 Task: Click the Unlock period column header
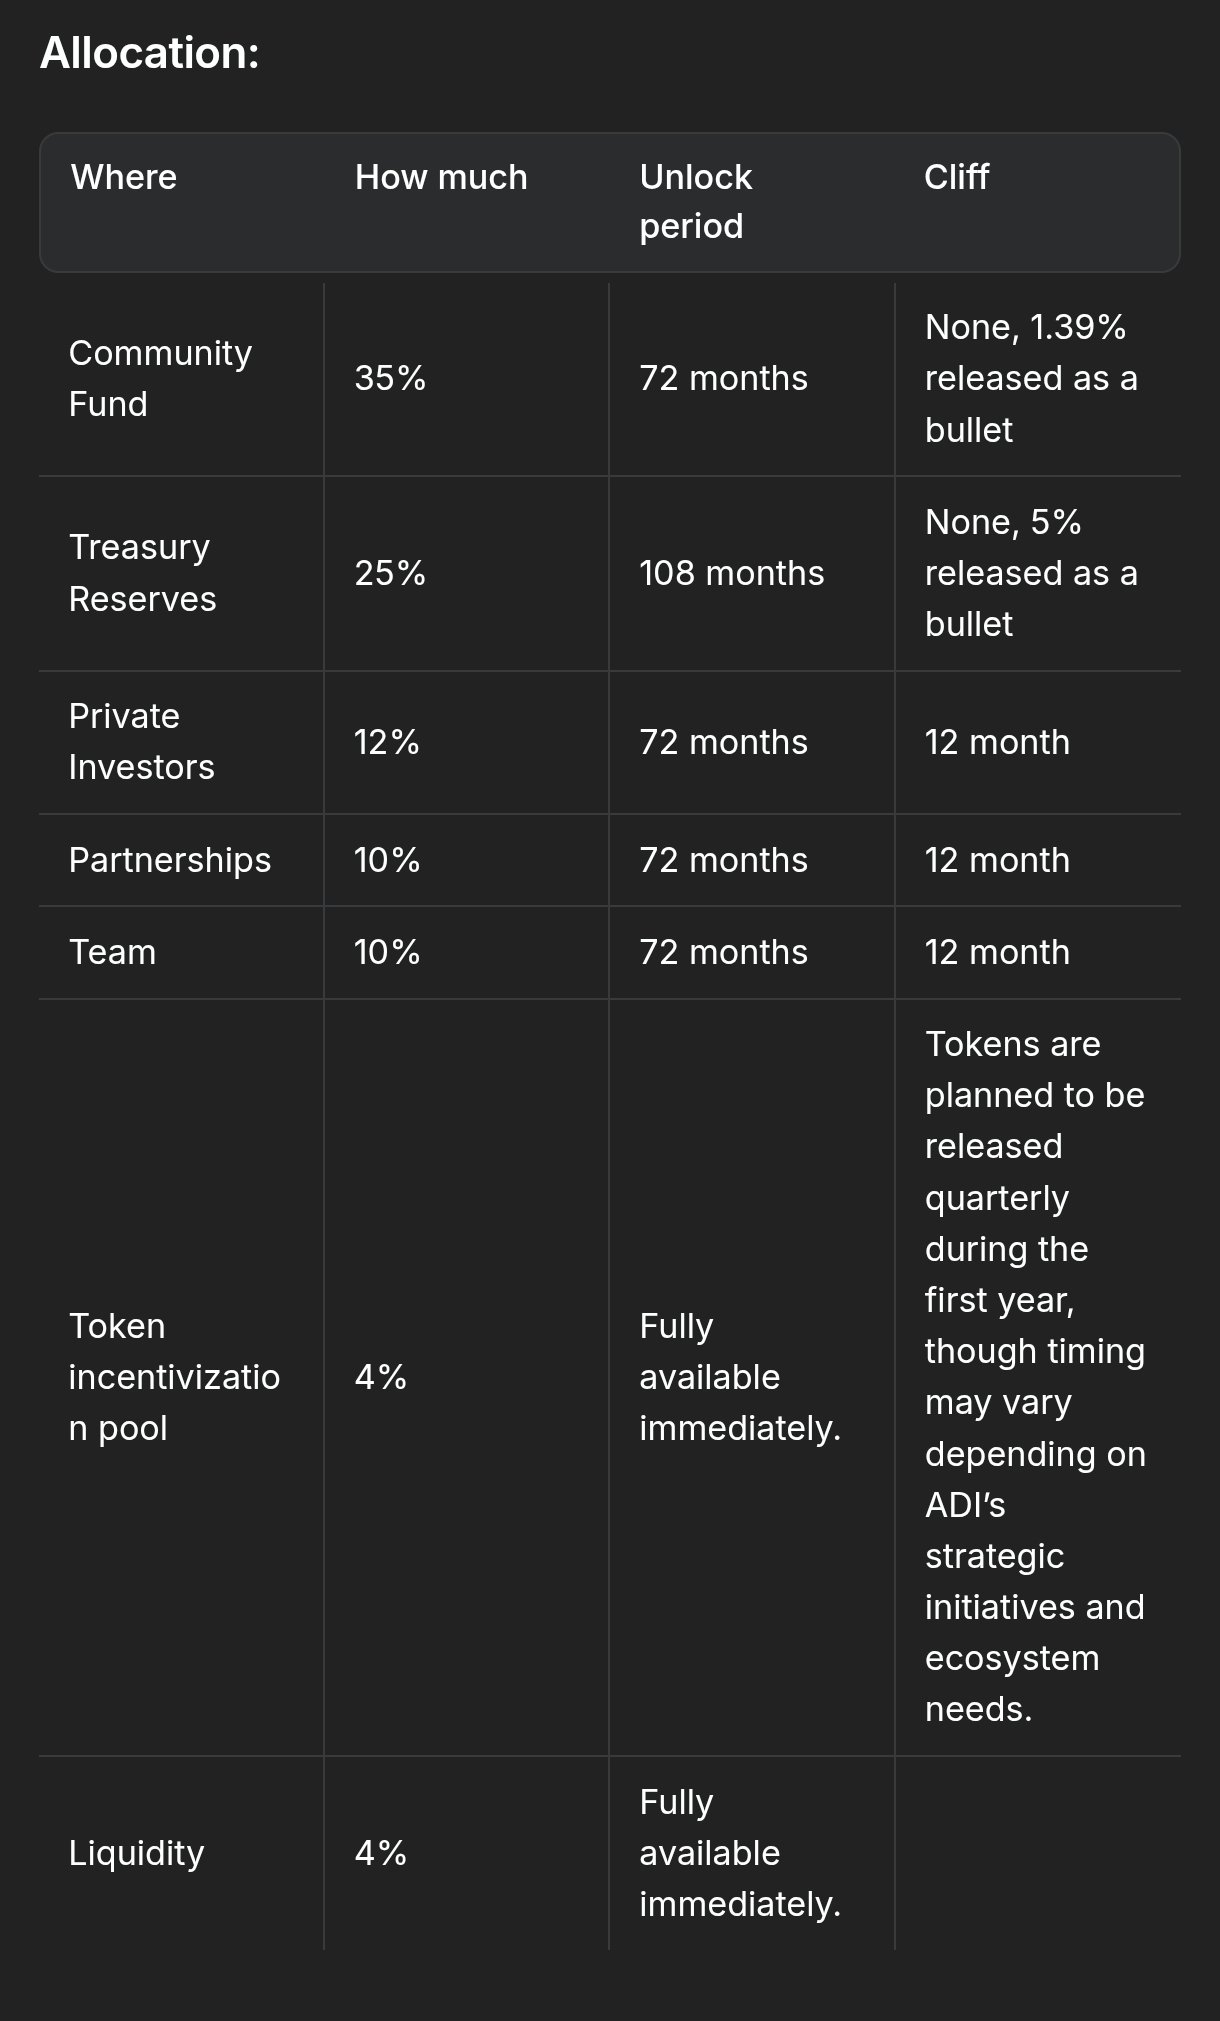click(x=695, y=201)
